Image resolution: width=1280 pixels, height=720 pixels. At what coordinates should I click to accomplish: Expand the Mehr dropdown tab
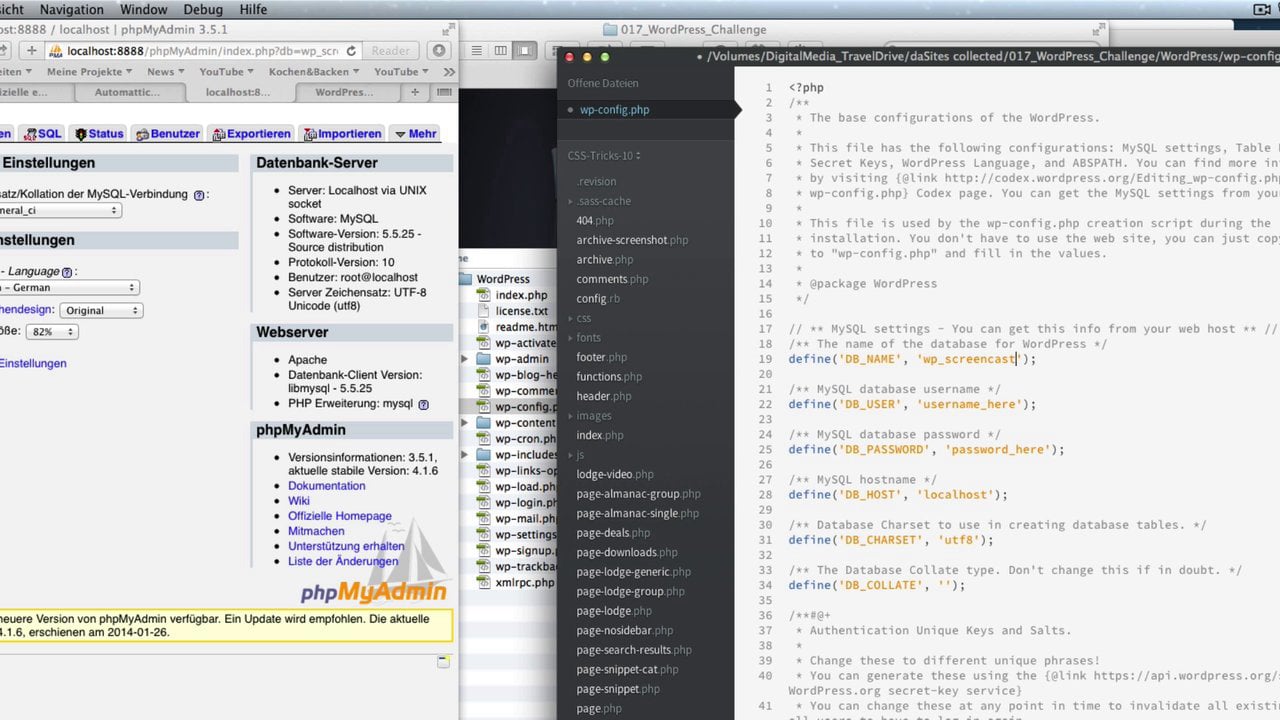pos(414,133)
